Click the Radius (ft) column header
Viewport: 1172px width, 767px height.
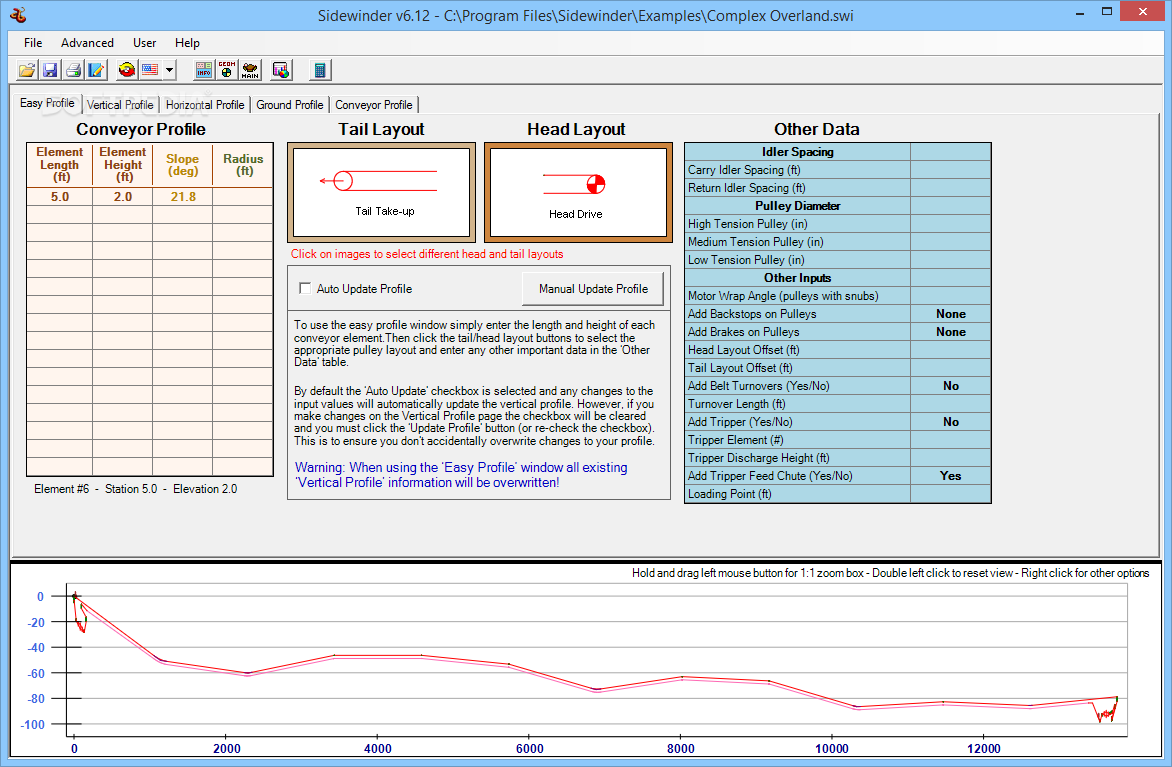coord(243,164)
